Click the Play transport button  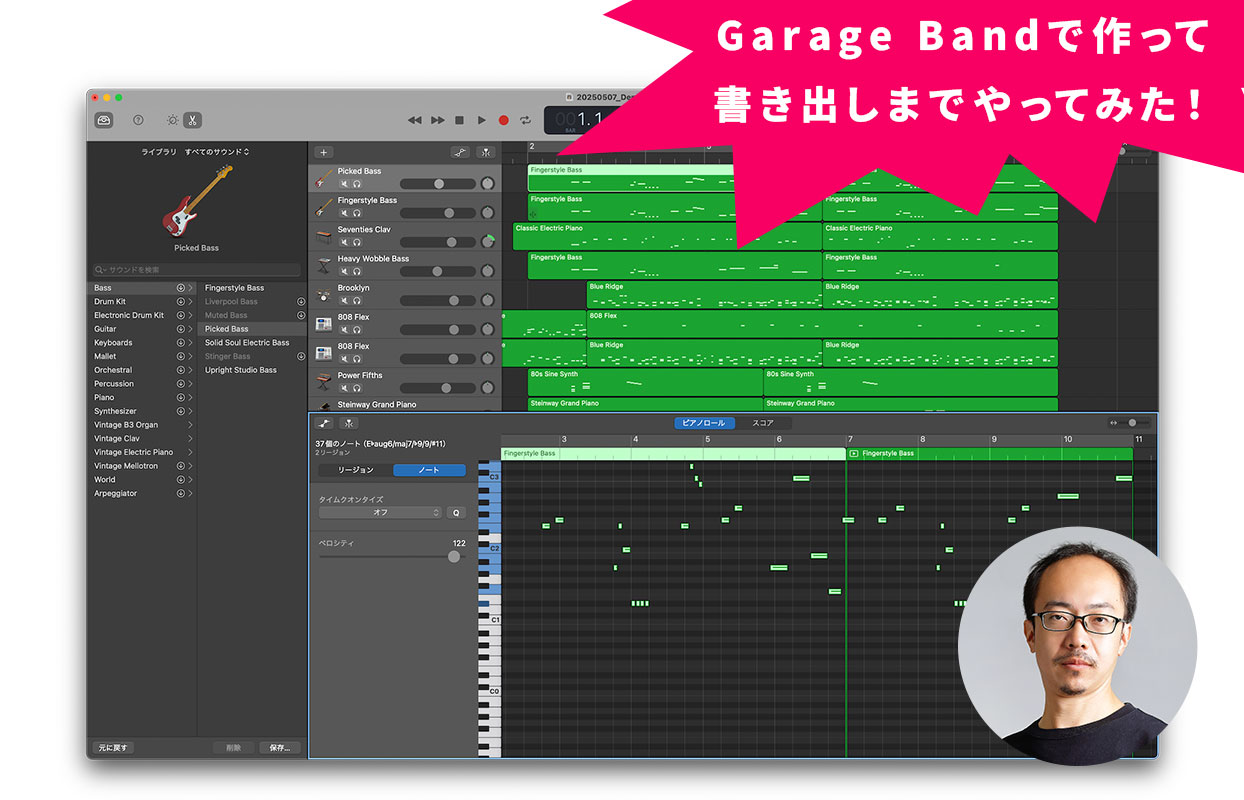(481, 120)
